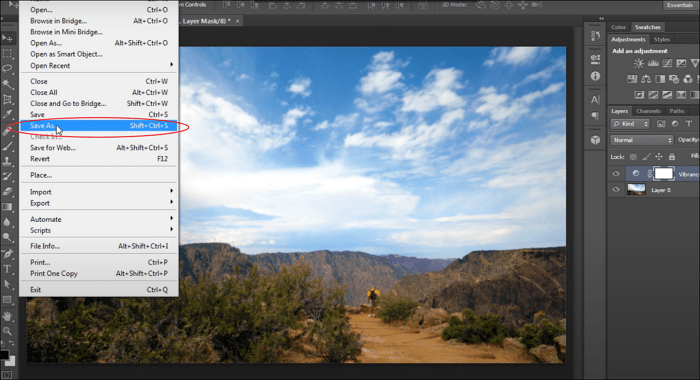Select the Brush tool

(x=7, y=146)
